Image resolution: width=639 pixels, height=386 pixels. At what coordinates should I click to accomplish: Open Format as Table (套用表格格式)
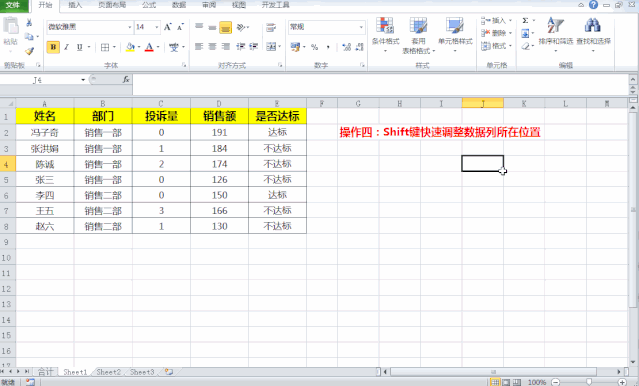pos(419,35)
